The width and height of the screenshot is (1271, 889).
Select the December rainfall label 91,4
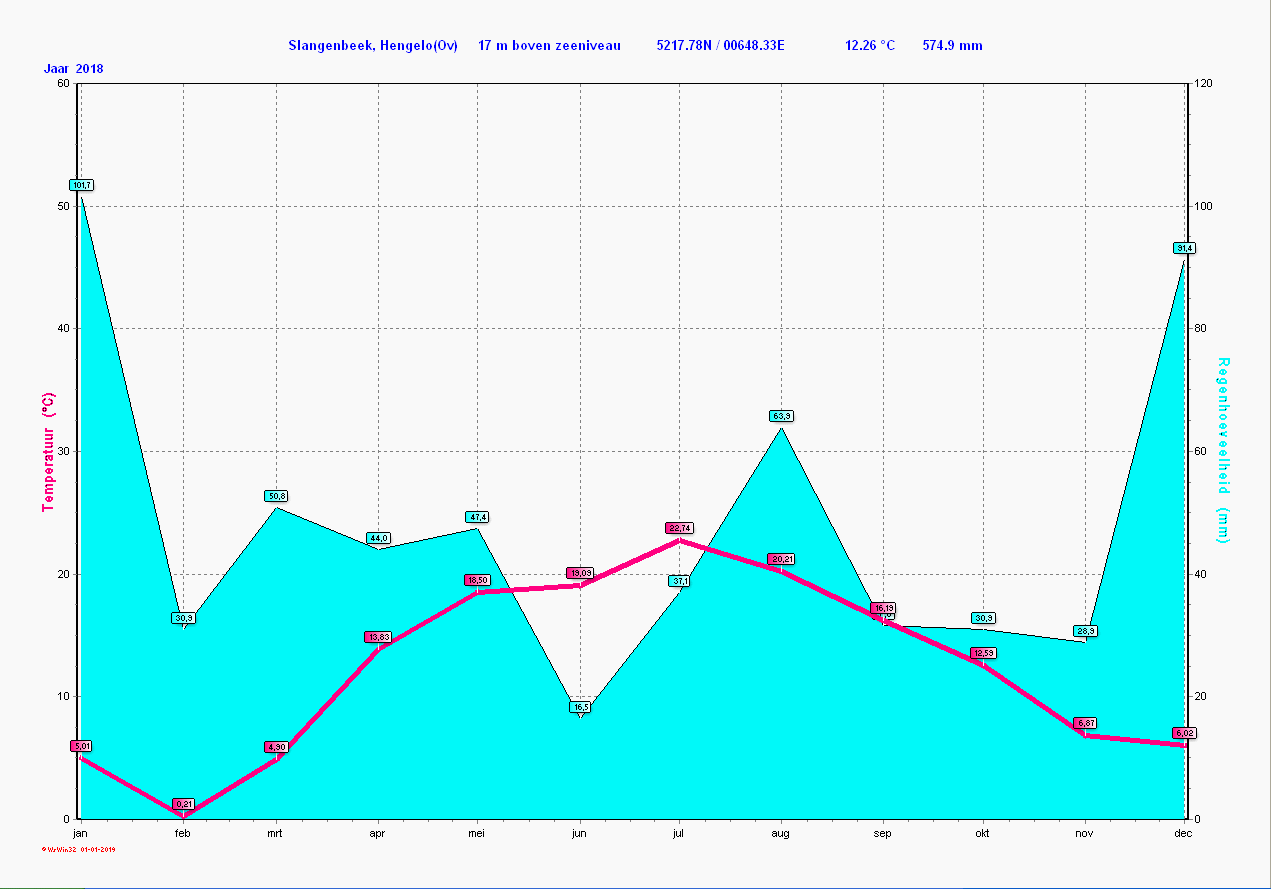1184,248
